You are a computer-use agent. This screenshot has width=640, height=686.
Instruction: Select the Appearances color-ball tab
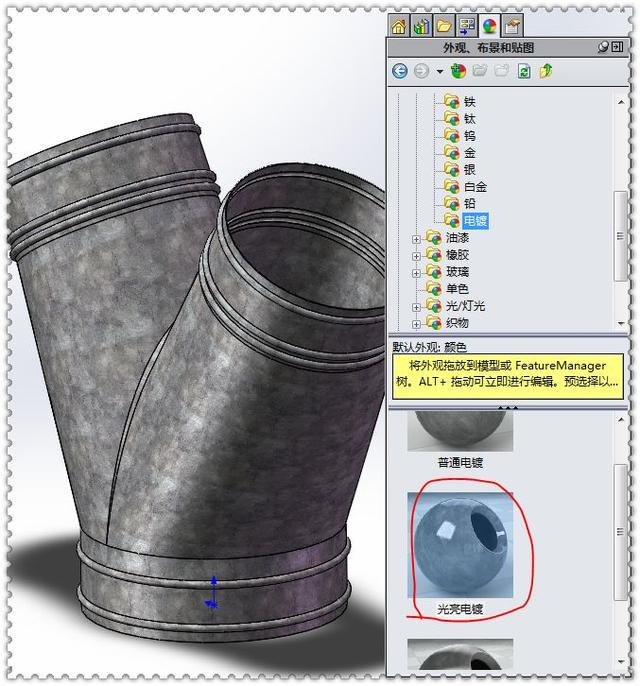pyautogui.click(x=490, y=26)
